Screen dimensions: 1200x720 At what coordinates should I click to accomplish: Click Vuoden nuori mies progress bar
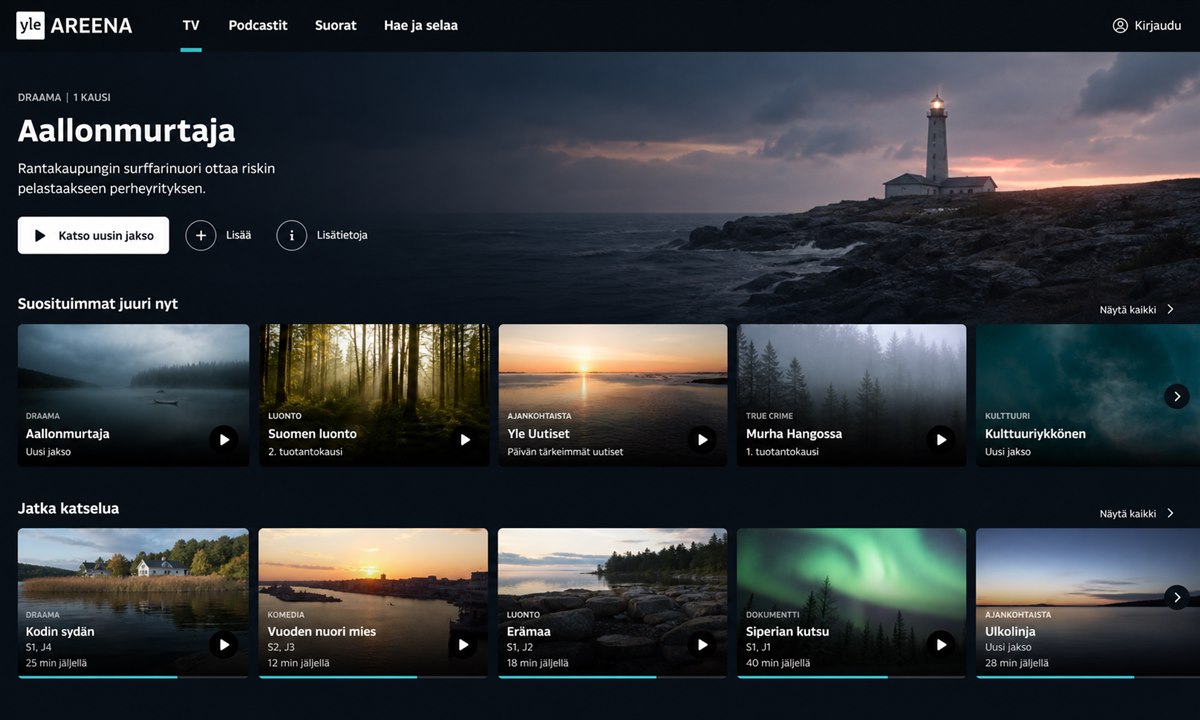coord(374,677)
